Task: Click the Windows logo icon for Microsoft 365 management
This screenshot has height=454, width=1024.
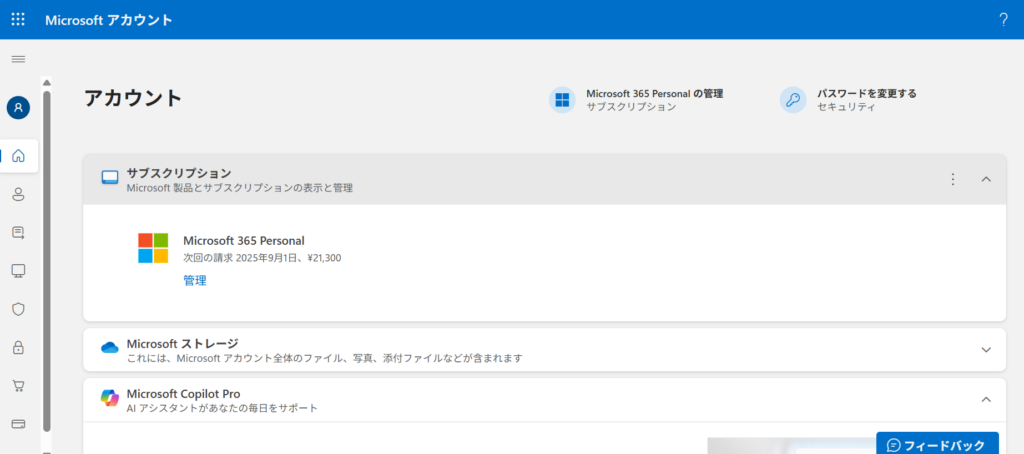Action: (562, 100)
